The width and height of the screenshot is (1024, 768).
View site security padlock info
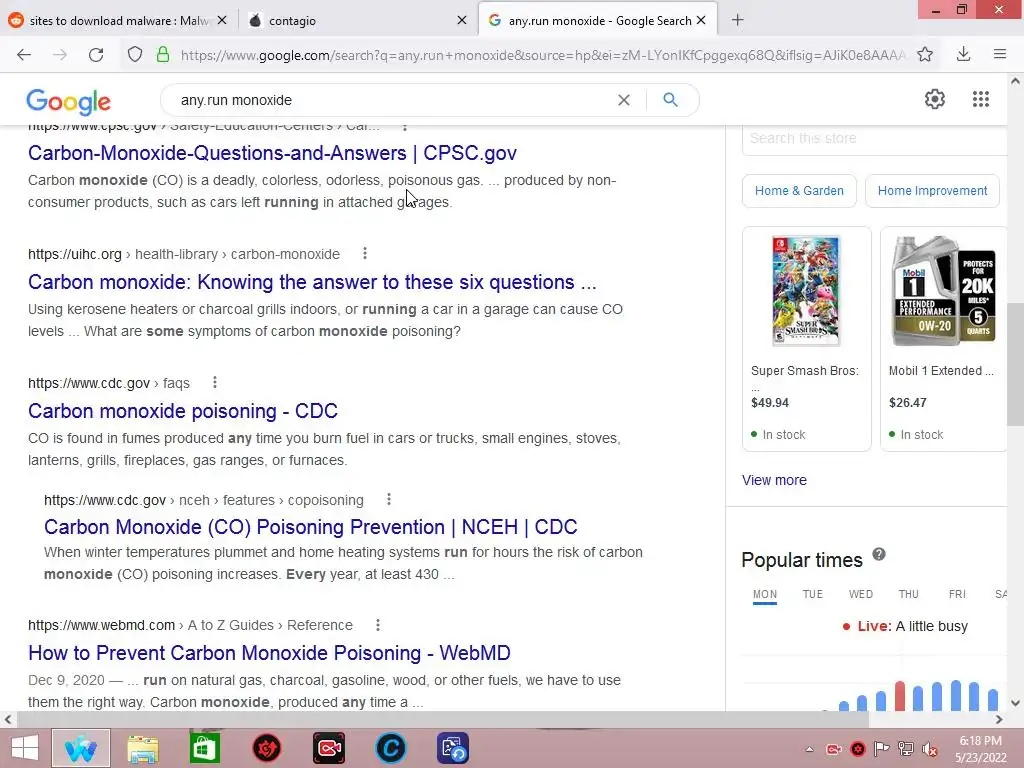(163, 55)
